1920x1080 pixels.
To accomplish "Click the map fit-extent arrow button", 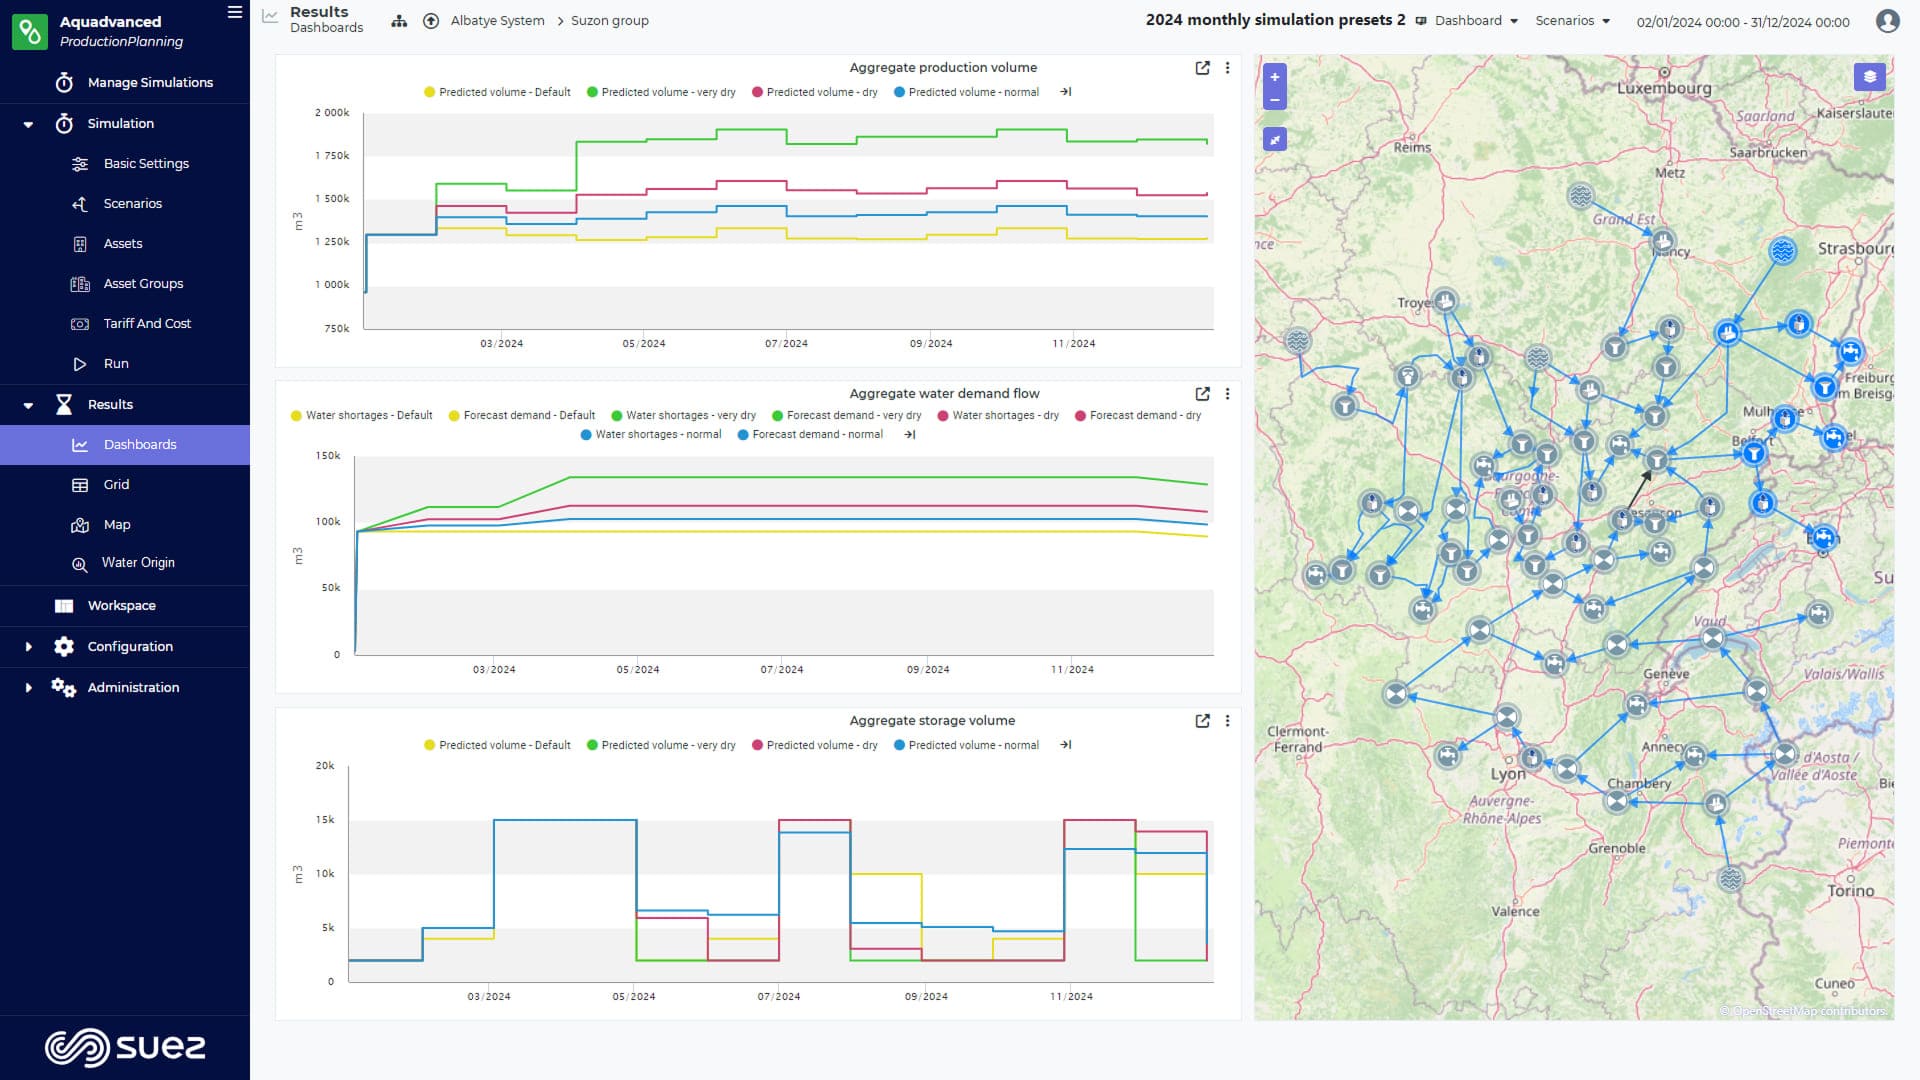I will point(1274,140).
